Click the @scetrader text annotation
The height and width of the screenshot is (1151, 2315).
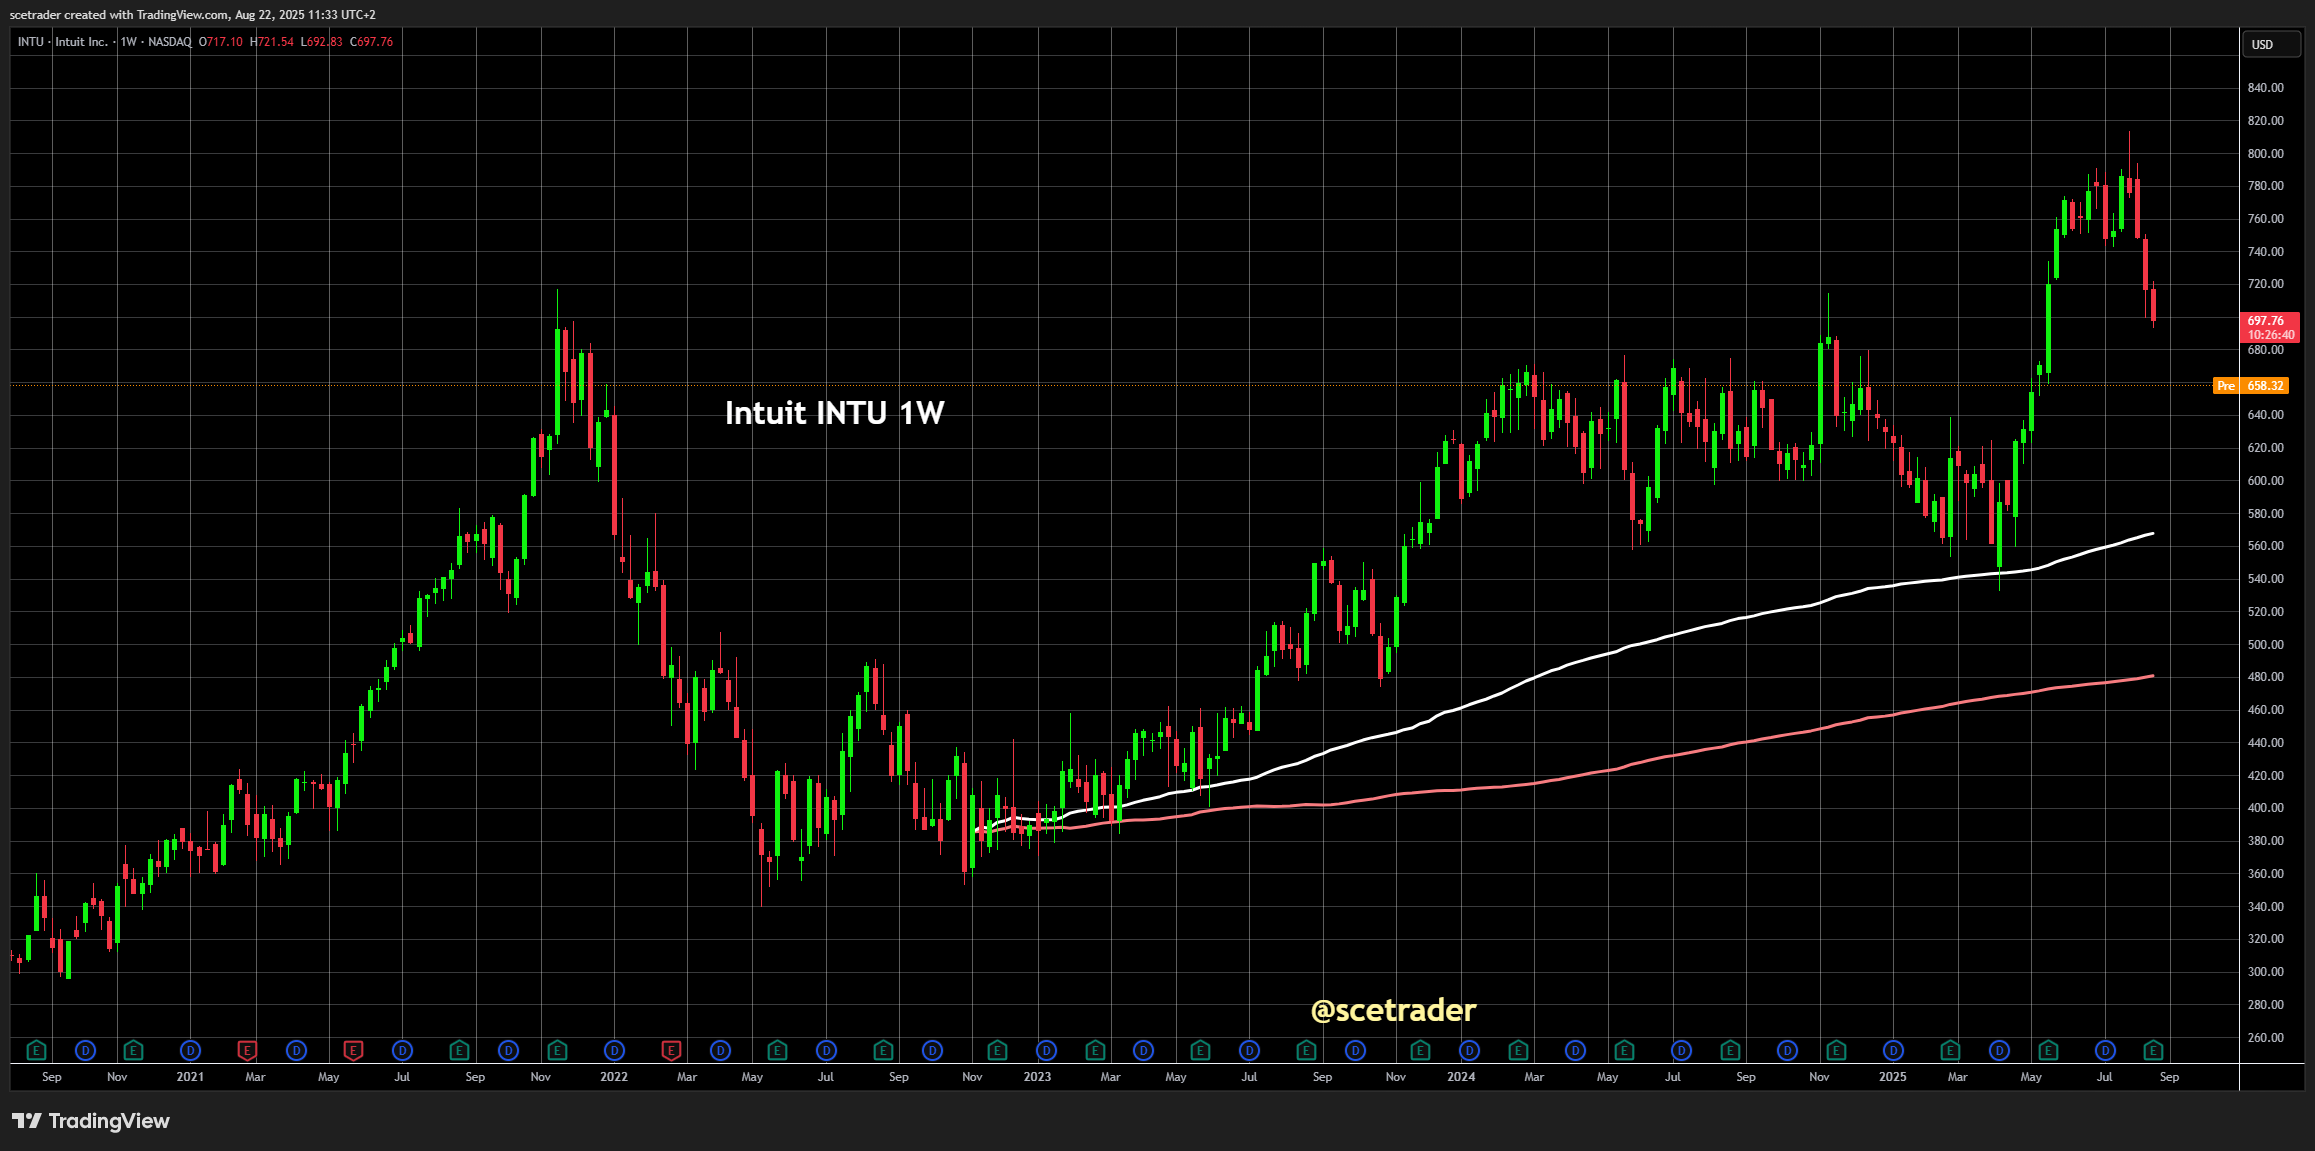pyautogui.click(x=1393, y=1010)
